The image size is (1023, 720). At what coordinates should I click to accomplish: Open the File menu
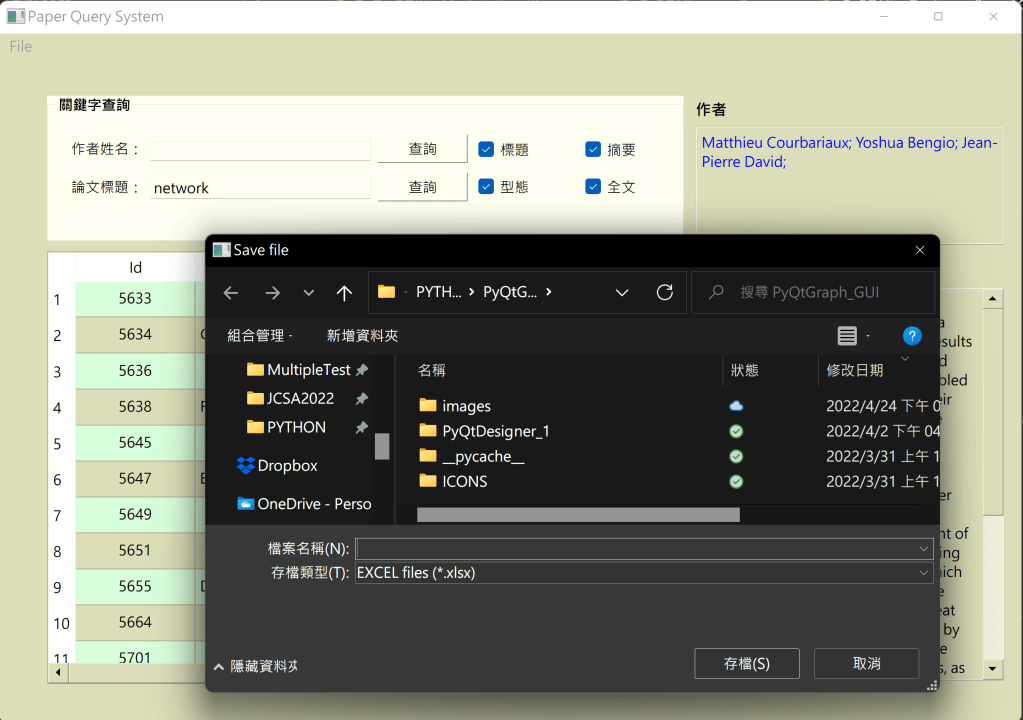[x=21, y=46]
